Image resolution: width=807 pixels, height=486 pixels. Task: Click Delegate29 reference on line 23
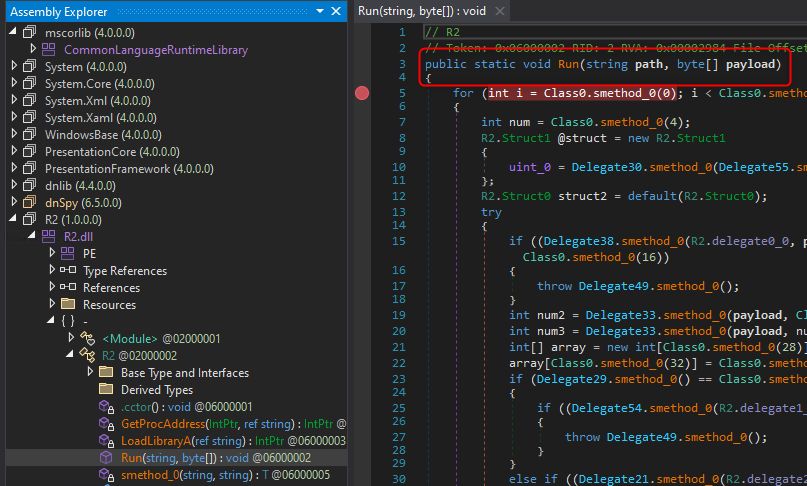(571, 379)
